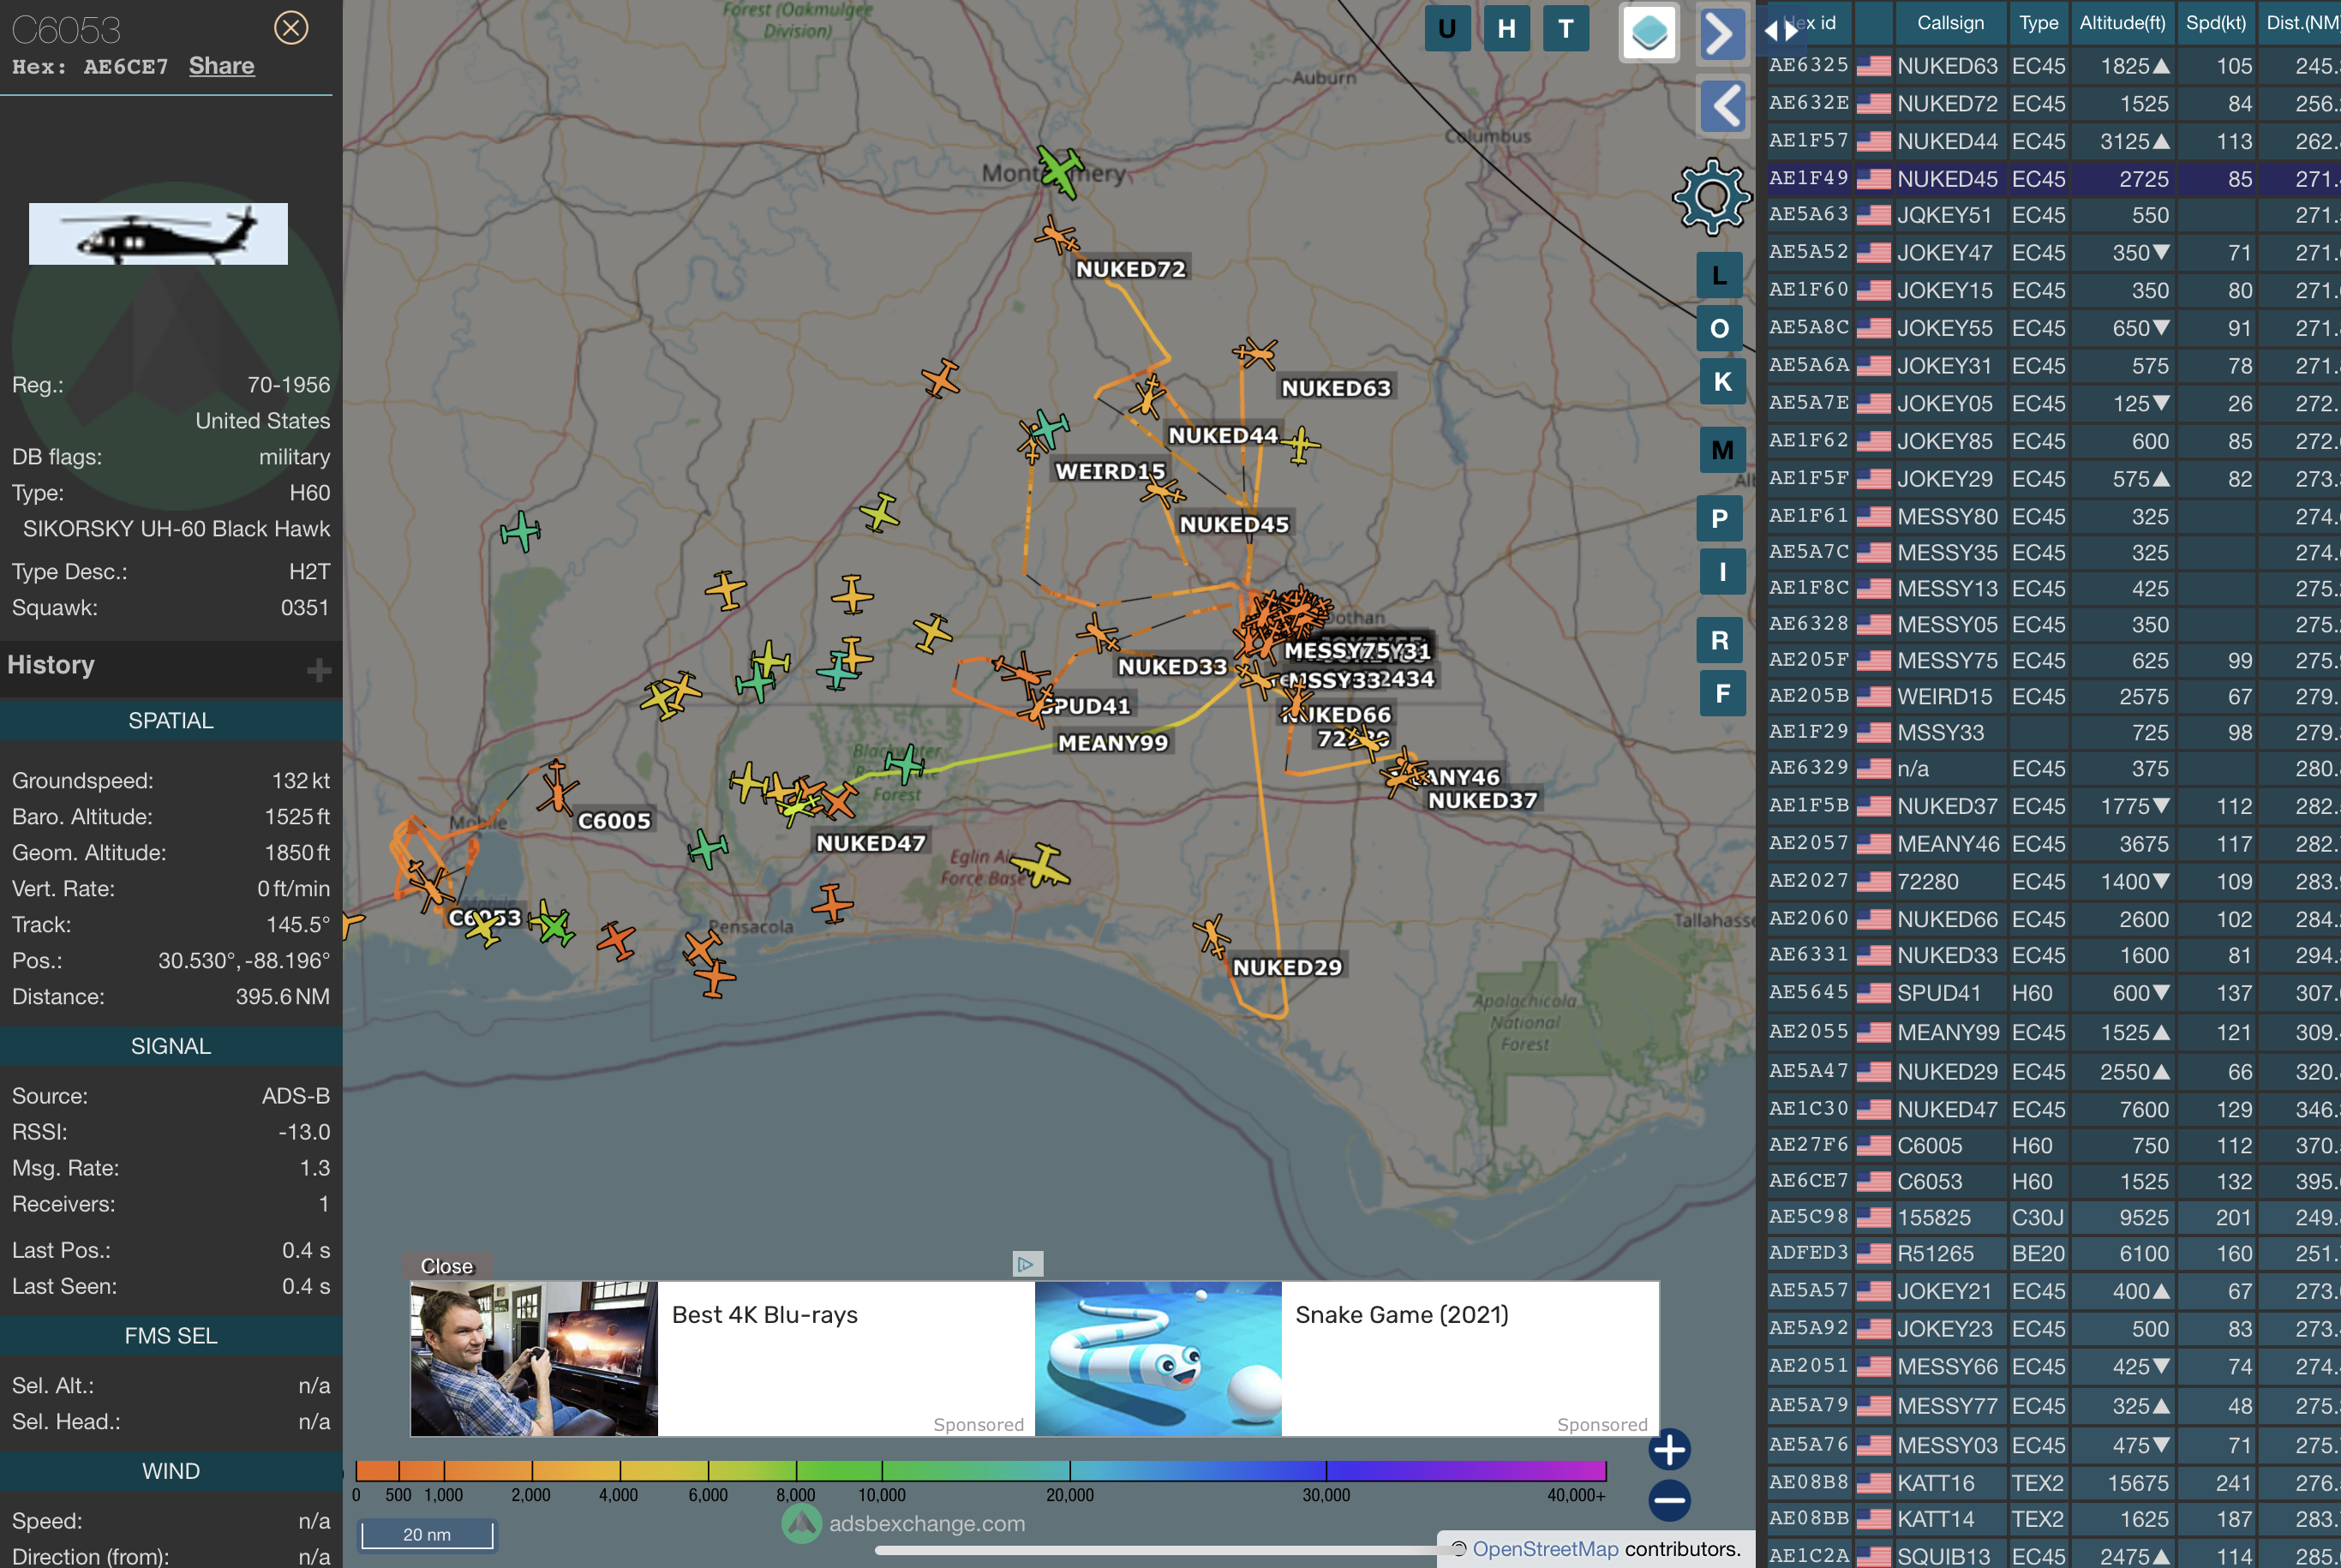Sort table by Spd(kt) column
Screen dimensions: 2341x1568
click(2215, 23)
